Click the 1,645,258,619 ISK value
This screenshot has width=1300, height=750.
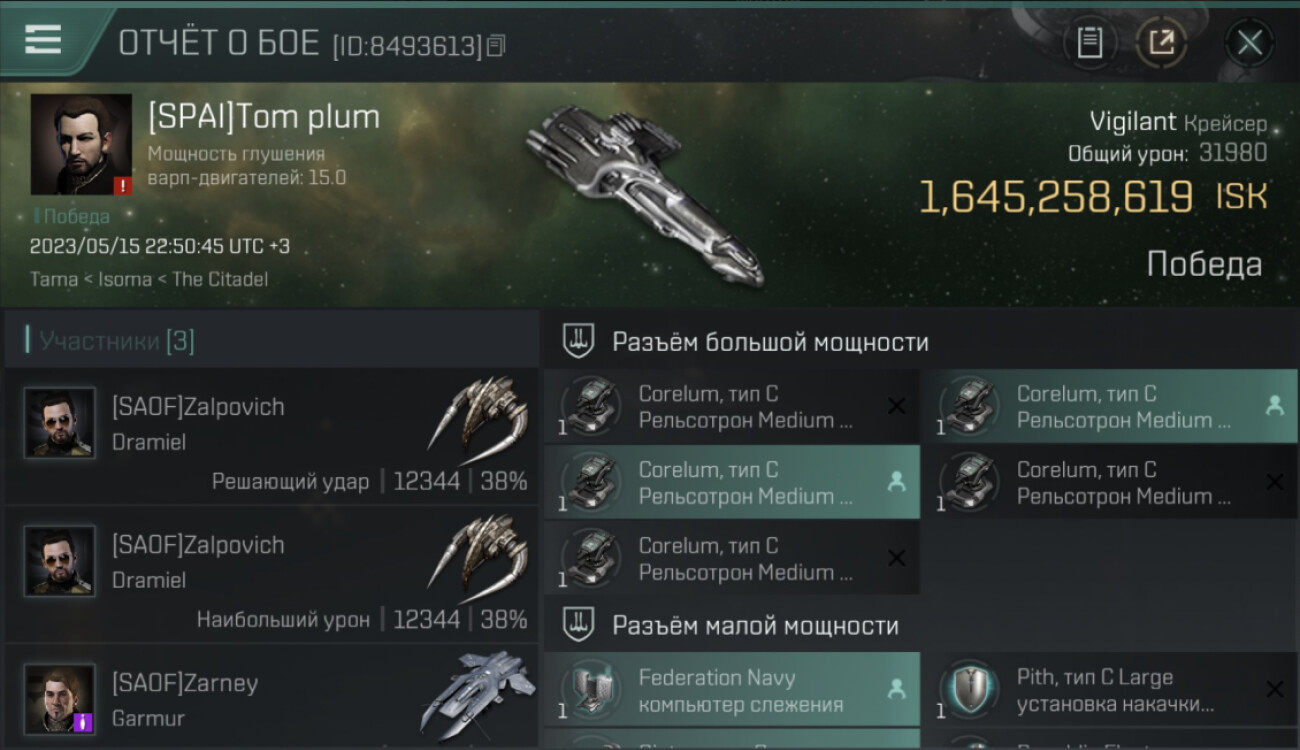1092,197
